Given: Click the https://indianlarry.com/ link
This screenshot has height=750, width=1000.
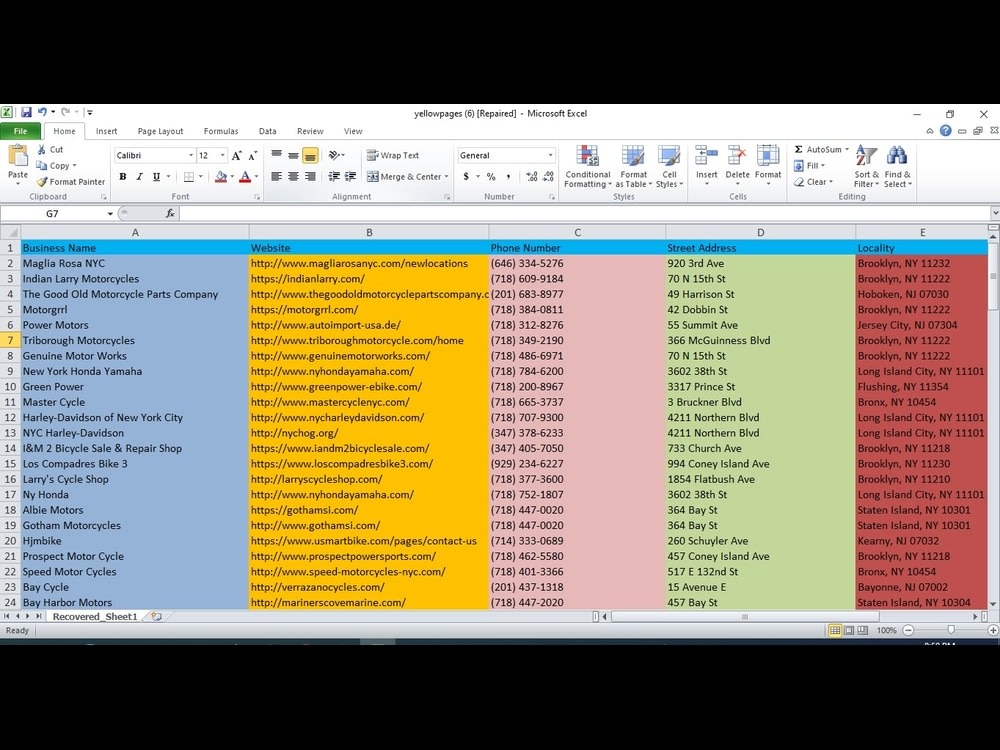Looking at the screenshot, I should pos(307,279).
